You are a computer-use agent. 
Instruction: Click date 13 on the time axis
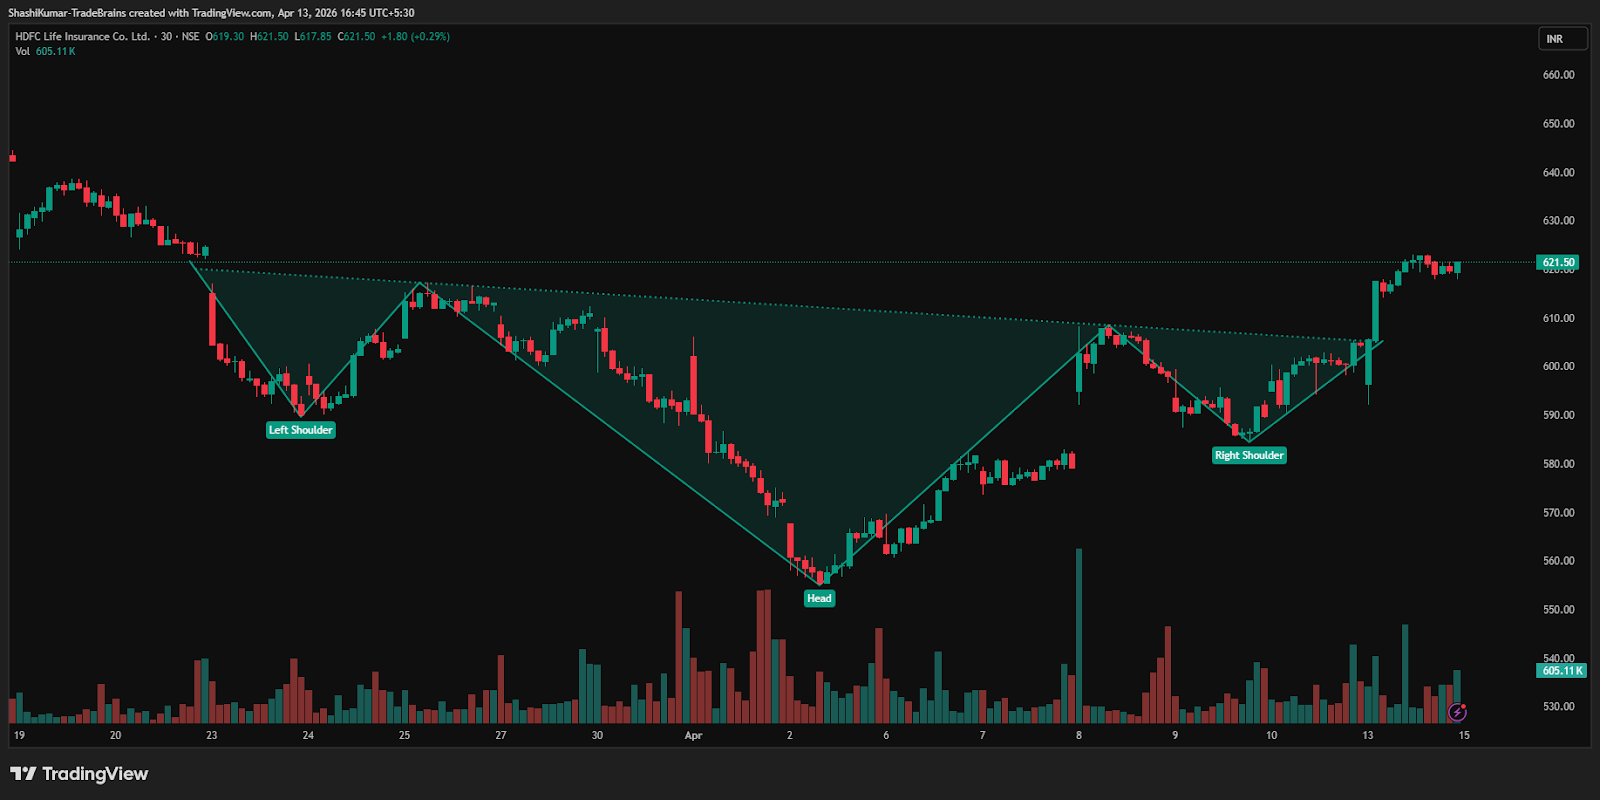pyautogui.click(x=1367, y=735)
